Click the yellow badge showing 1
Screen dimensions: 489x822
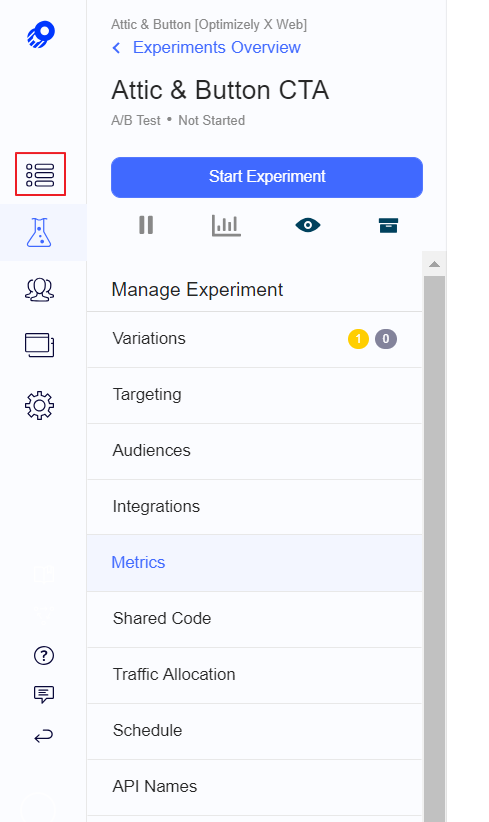(358, 339)
